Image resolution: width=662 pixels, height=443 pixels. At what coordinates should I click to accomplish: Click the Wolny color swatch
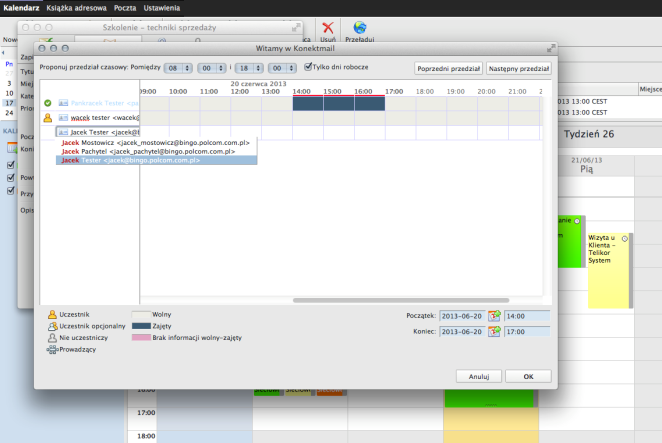pyautogui.click(x=141, y=315)
